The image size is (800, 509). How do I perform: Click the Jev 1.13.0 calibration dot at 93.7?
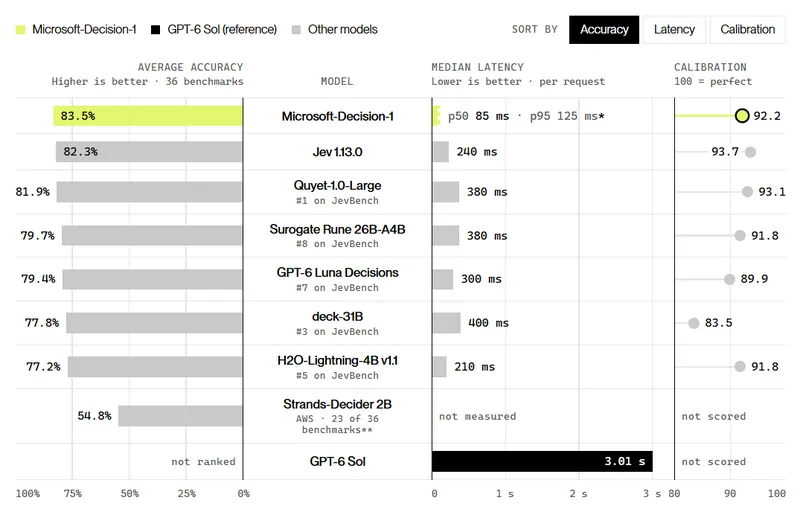pos(750,151)
